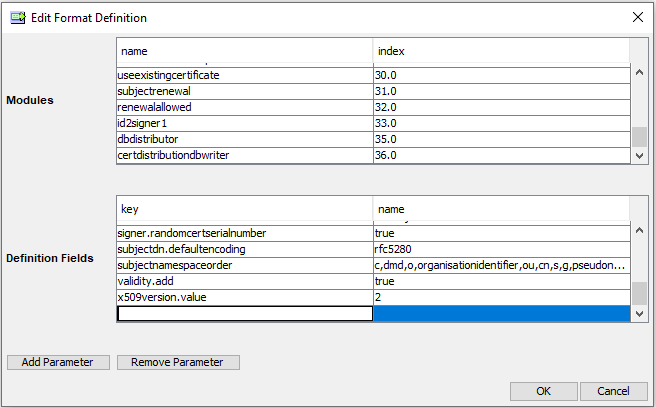
Task: Select the certdistributiondbwriter index value 36.0
Action: (500, 155)
